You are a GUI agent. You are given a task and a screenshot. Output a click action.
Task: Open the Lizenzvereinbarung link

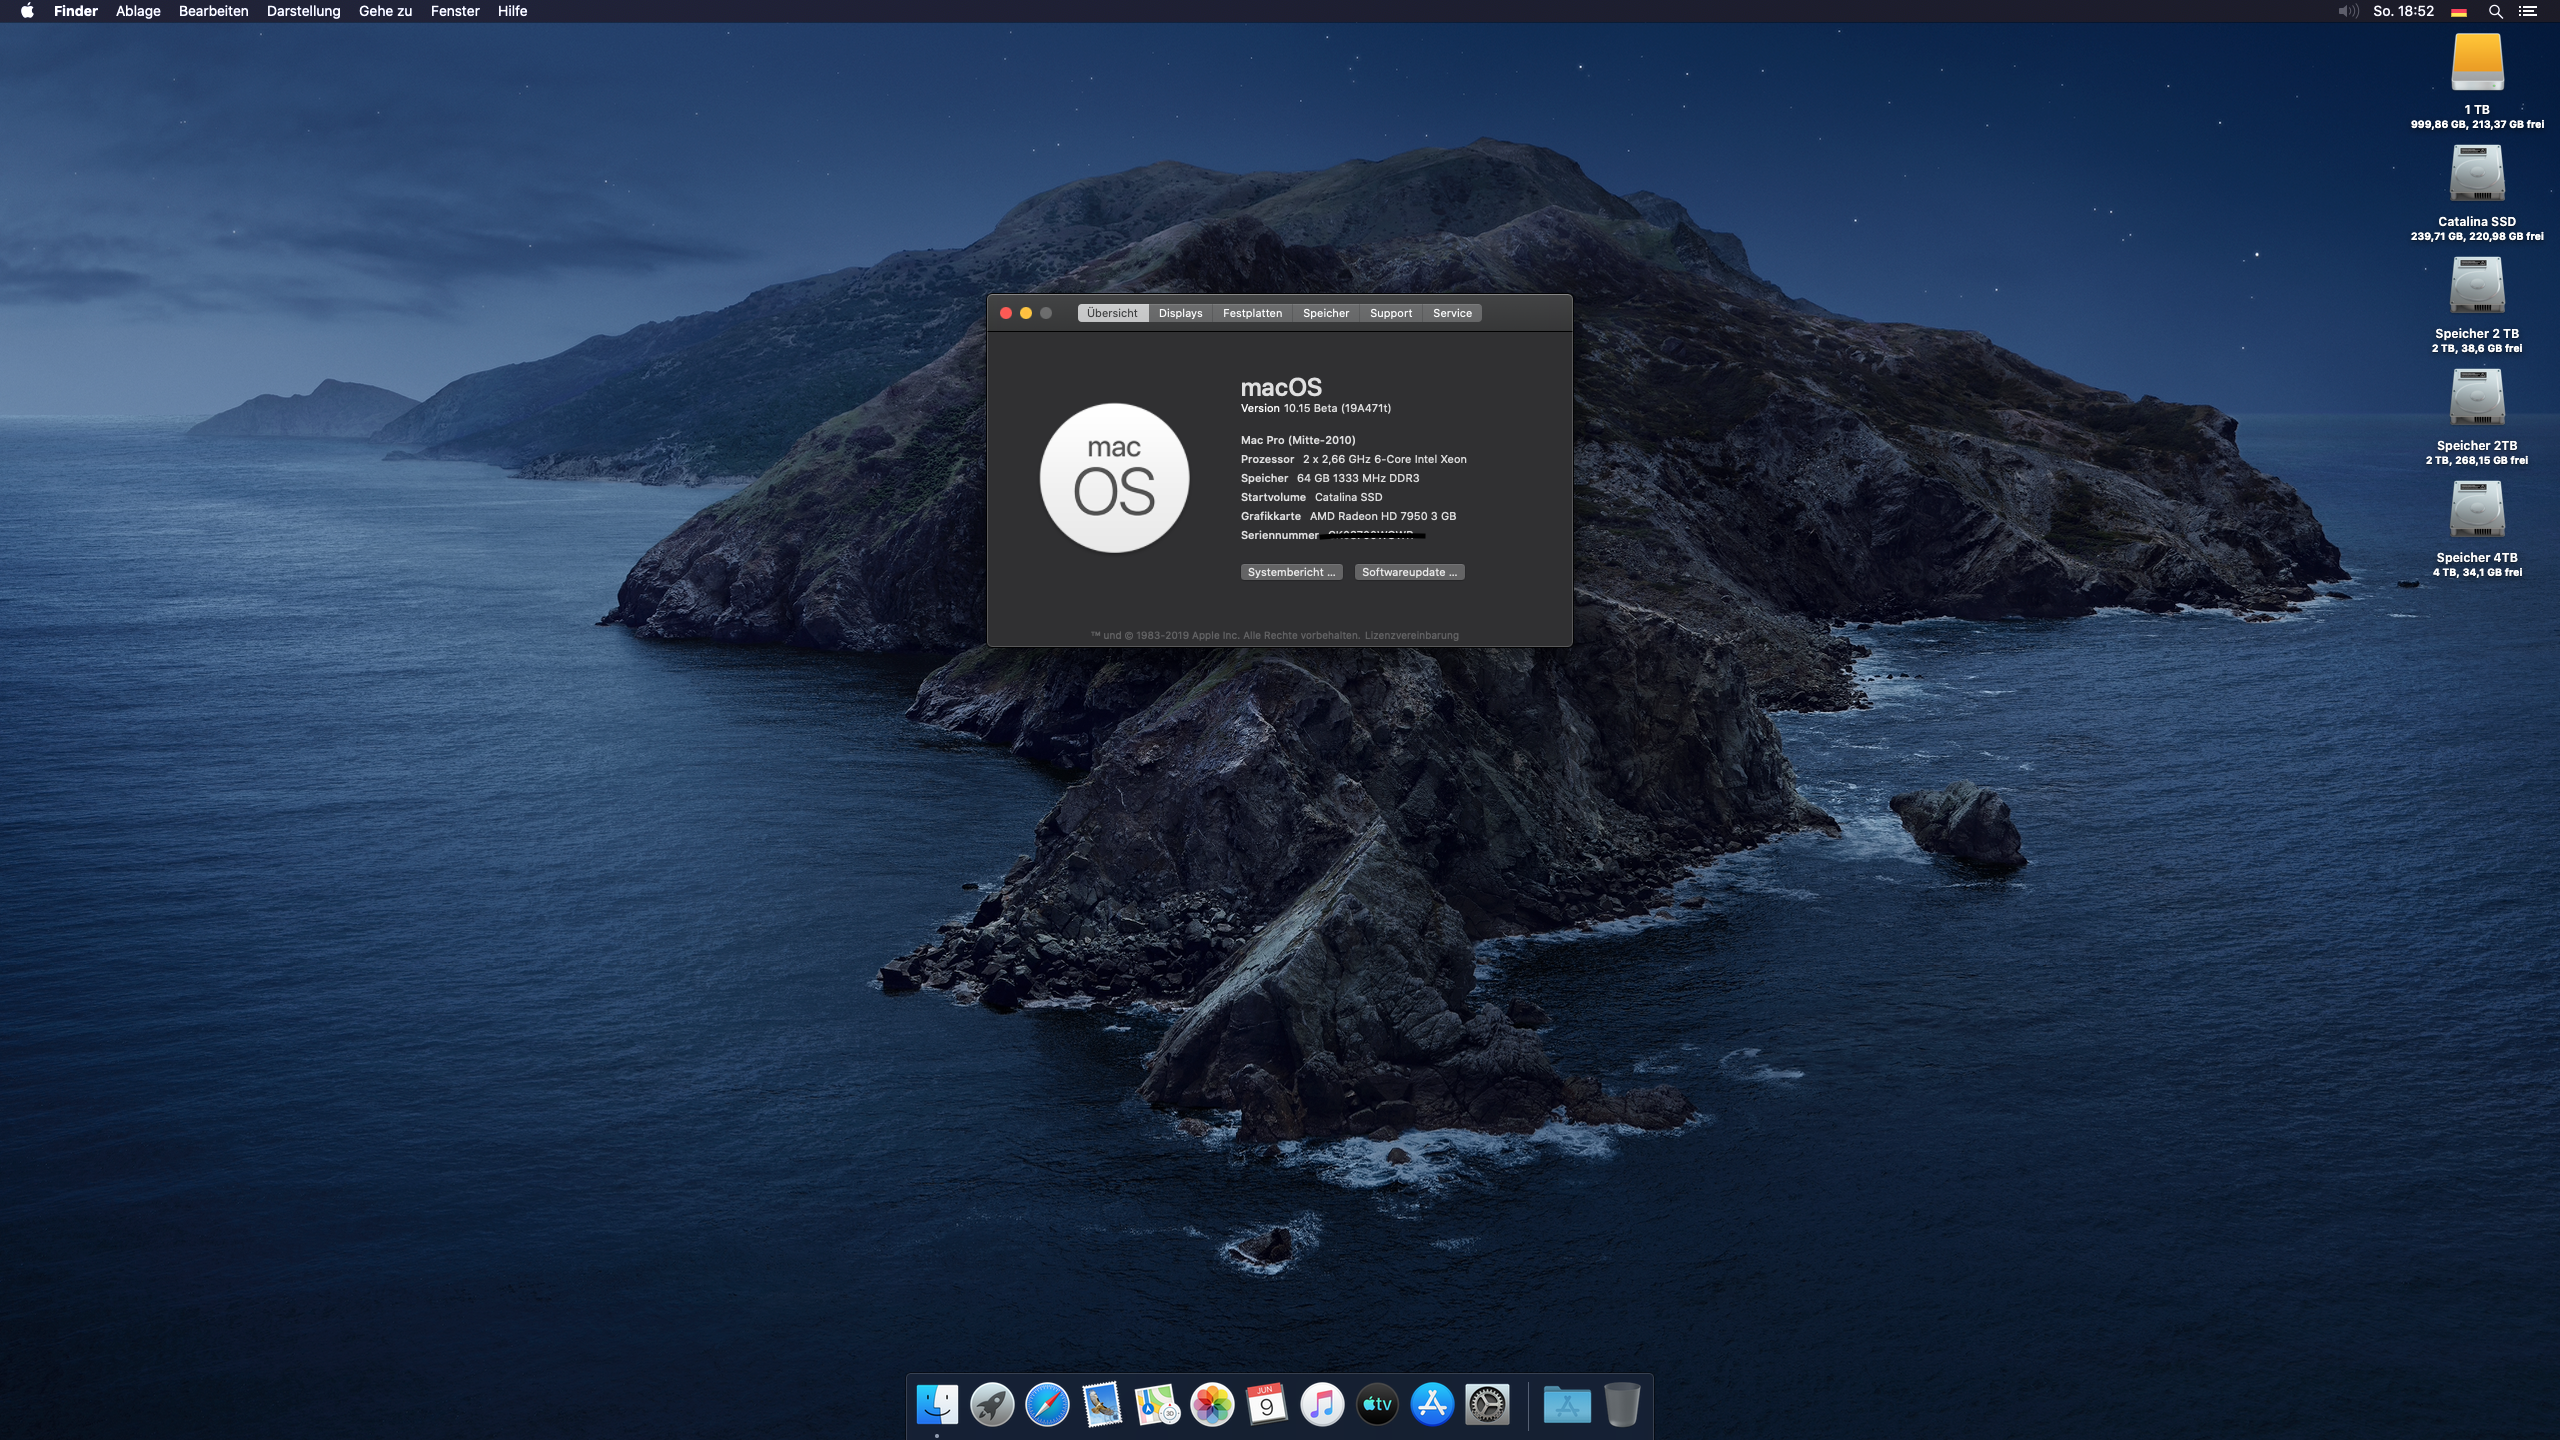[1411, 635]
